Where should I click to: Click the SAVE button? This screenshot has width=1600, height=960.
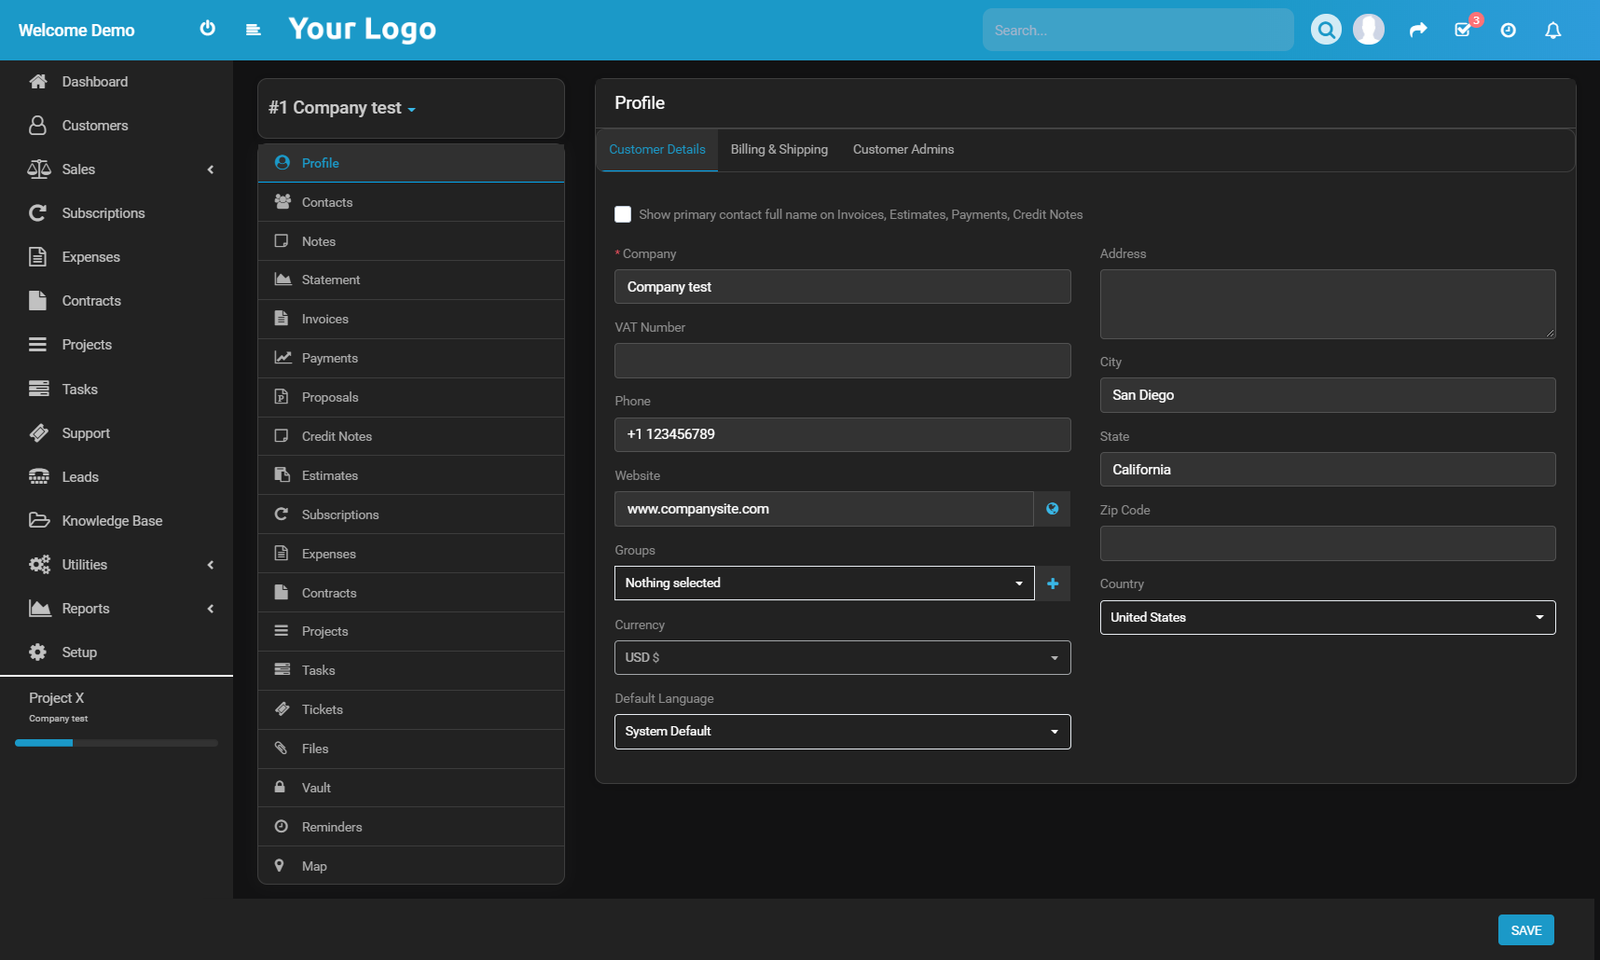(1525, 929)
